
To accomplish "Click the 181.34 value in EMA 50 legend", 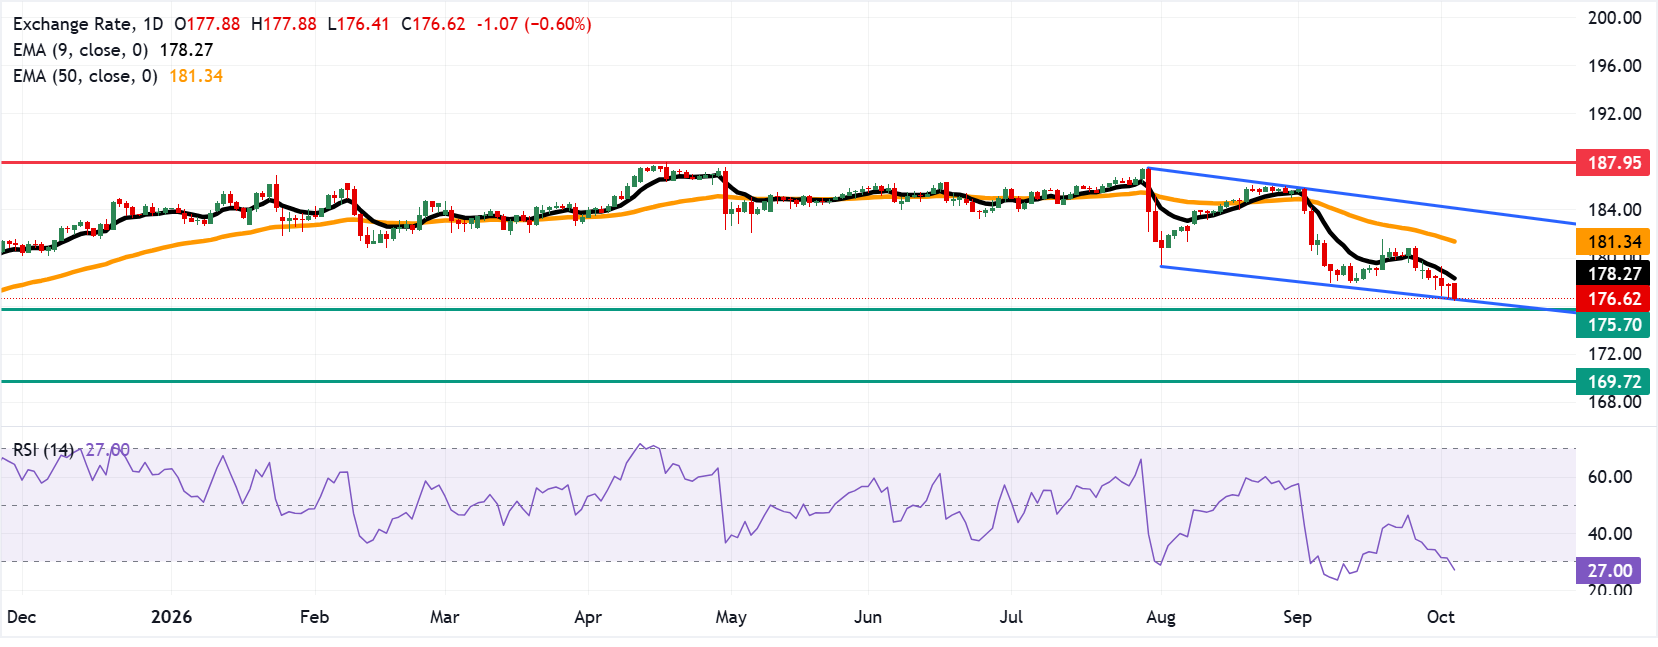I will pos(196,76).
